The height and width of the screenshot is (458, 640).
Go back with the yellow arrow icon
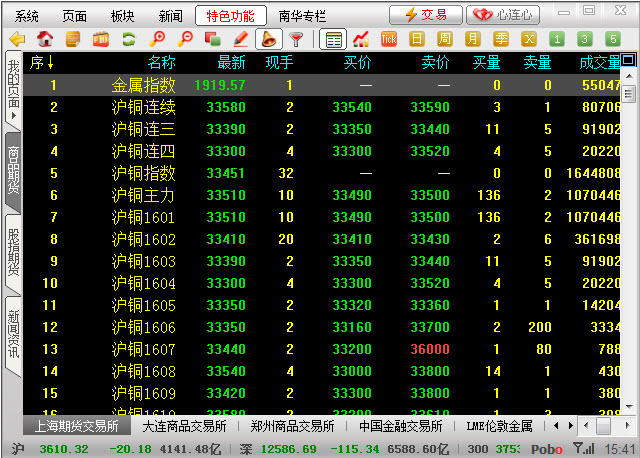point(17,39)
